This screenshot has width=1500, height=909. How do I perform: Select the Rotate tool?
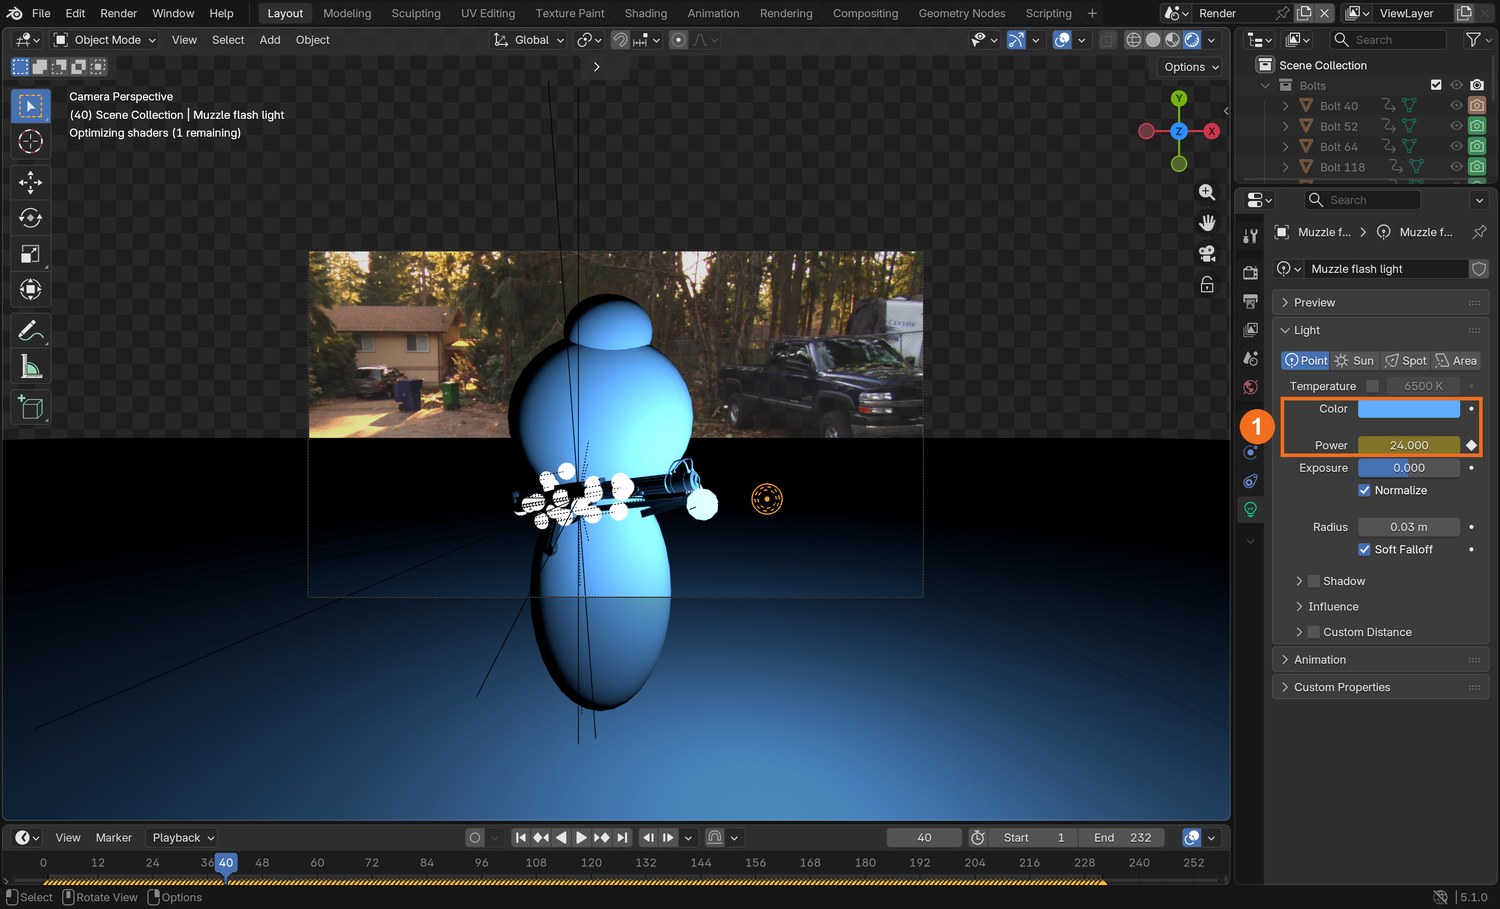pos(31,218)
